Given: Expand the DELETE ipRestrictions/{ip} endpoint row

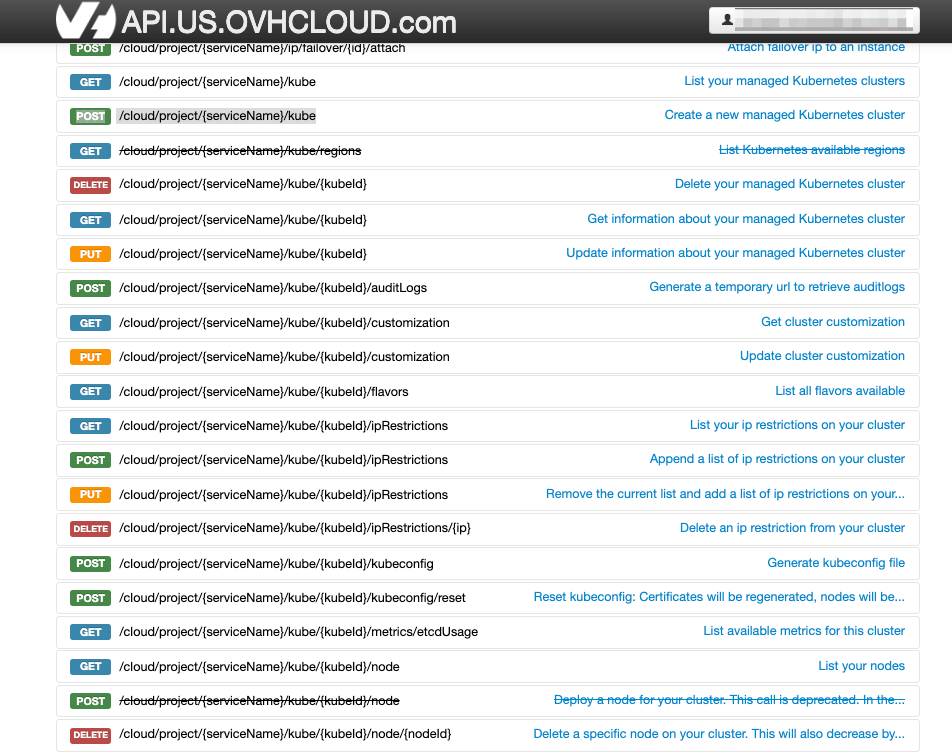Looking at the screenshot, I should tap(294, 529).
